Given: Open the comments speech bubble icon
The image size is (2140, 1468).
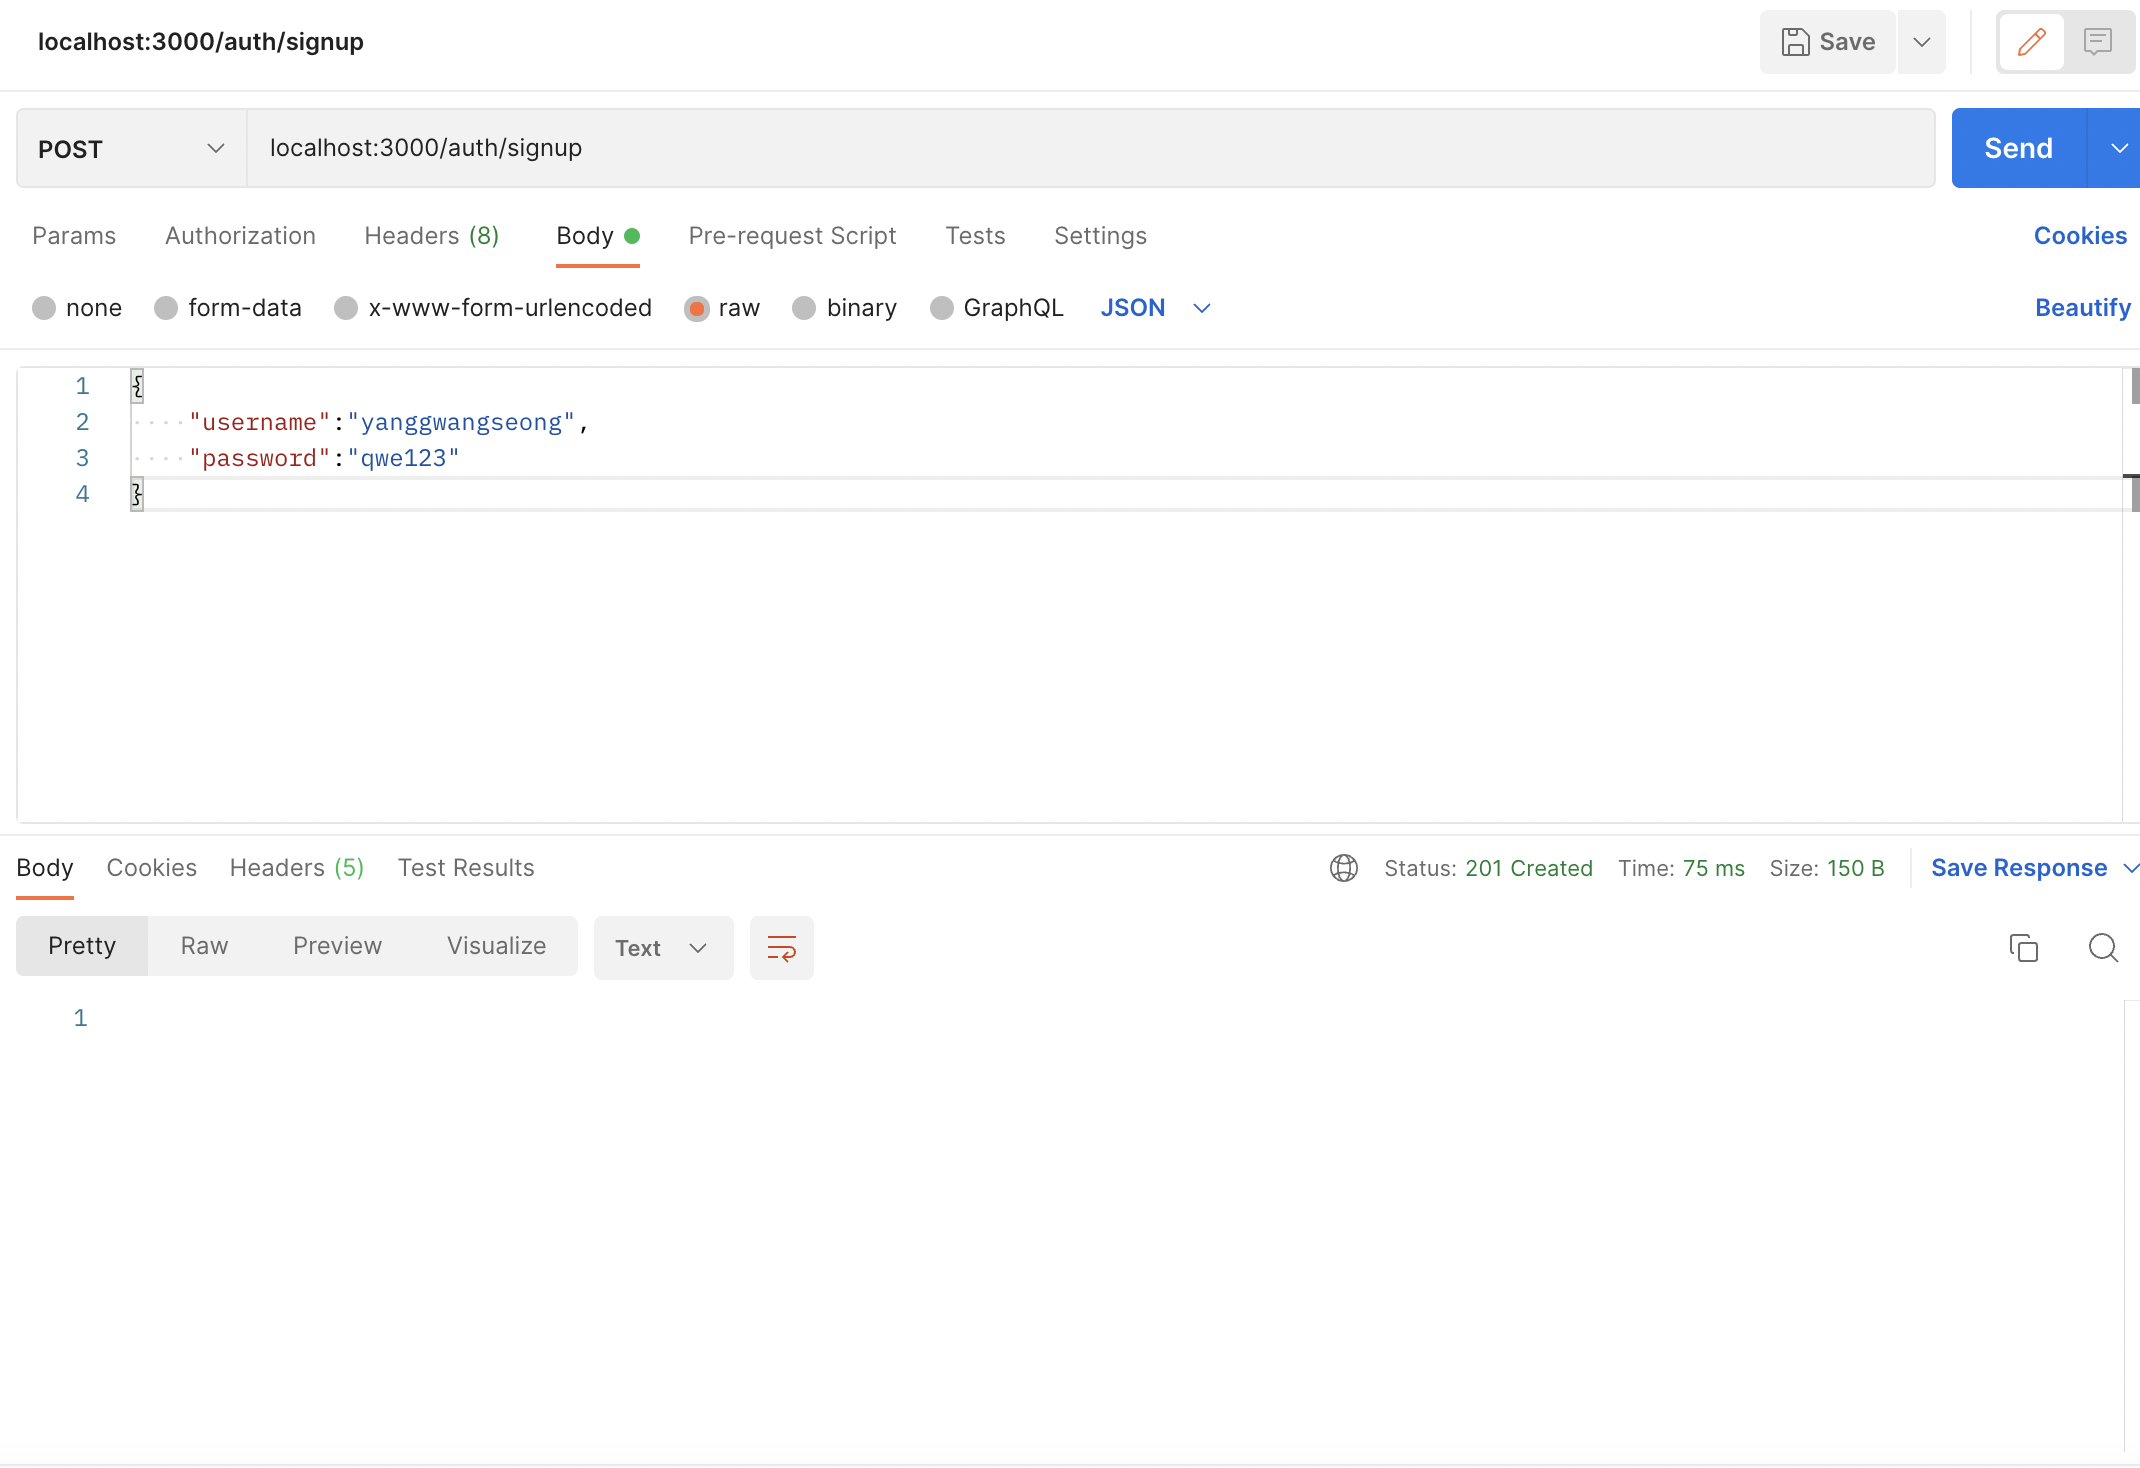Looking at the screenshot, I should 2097,42.
